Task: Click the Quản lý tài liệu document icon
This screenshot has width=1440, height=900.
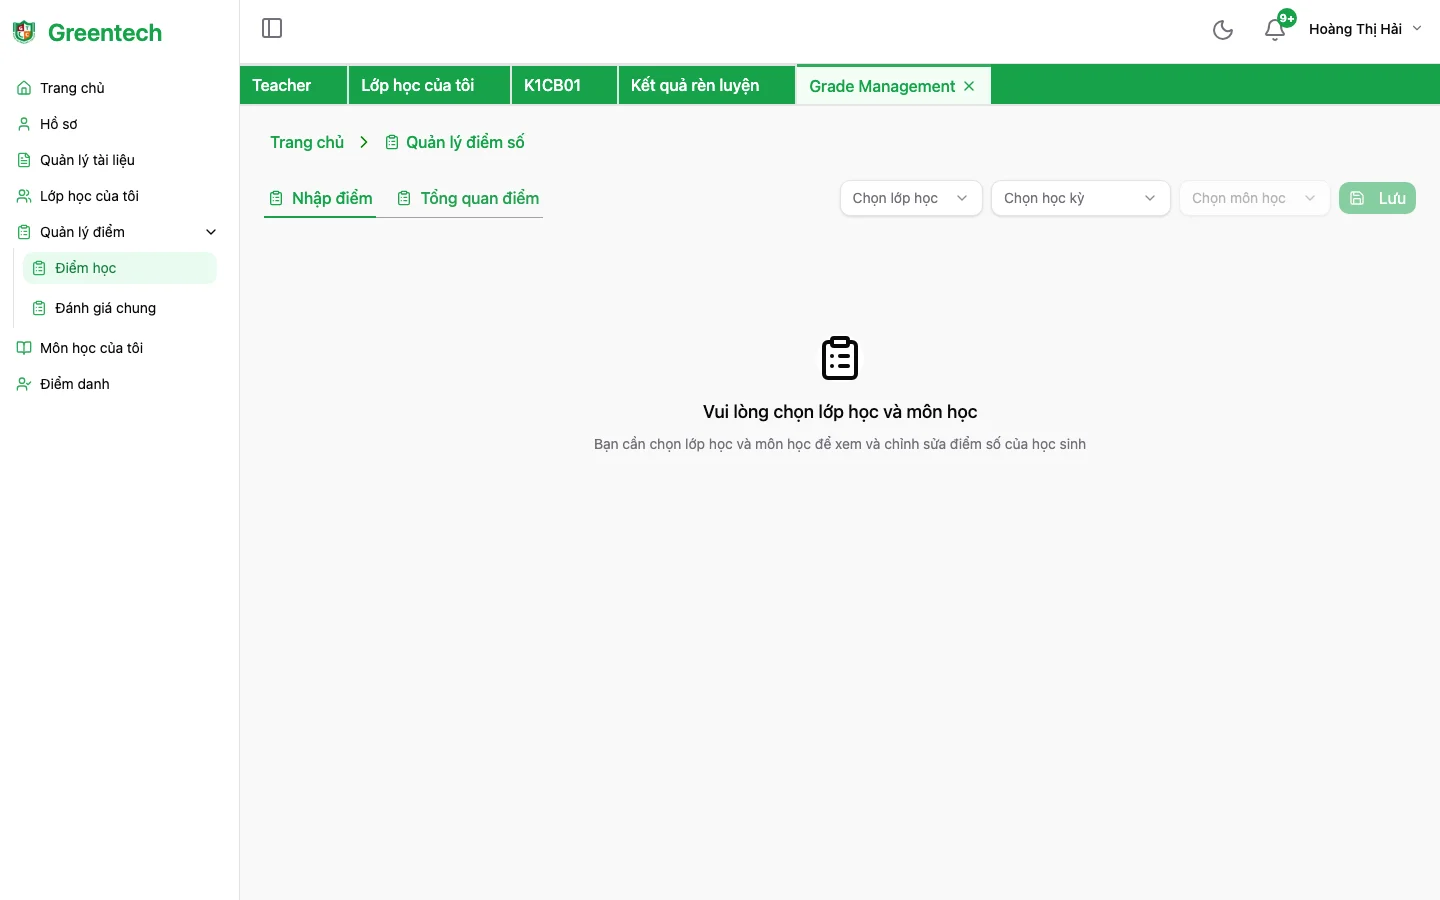Action: pos(24,160)
